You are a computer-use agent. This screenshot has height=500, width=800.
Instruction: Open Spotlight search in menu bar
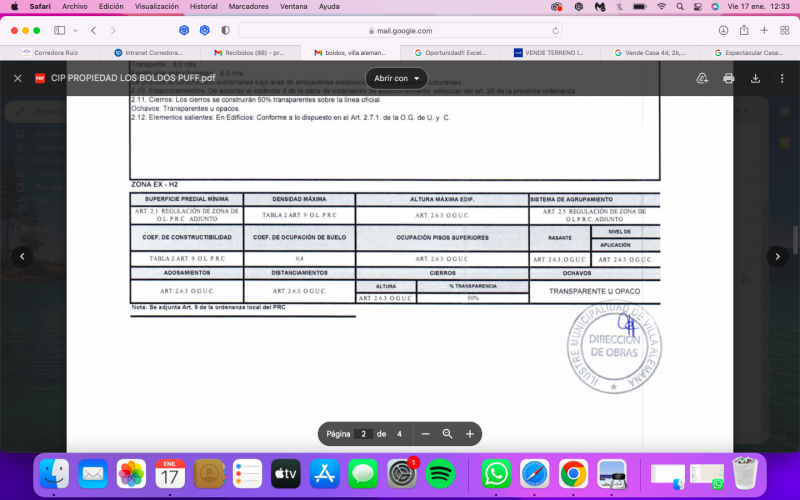click(680, 7)
